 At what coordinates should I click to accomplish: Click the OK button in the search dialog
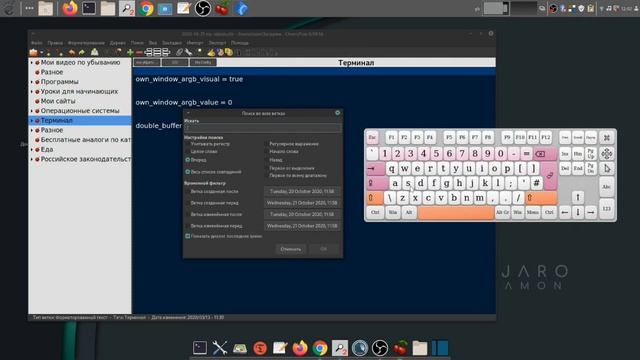point(324,249)
